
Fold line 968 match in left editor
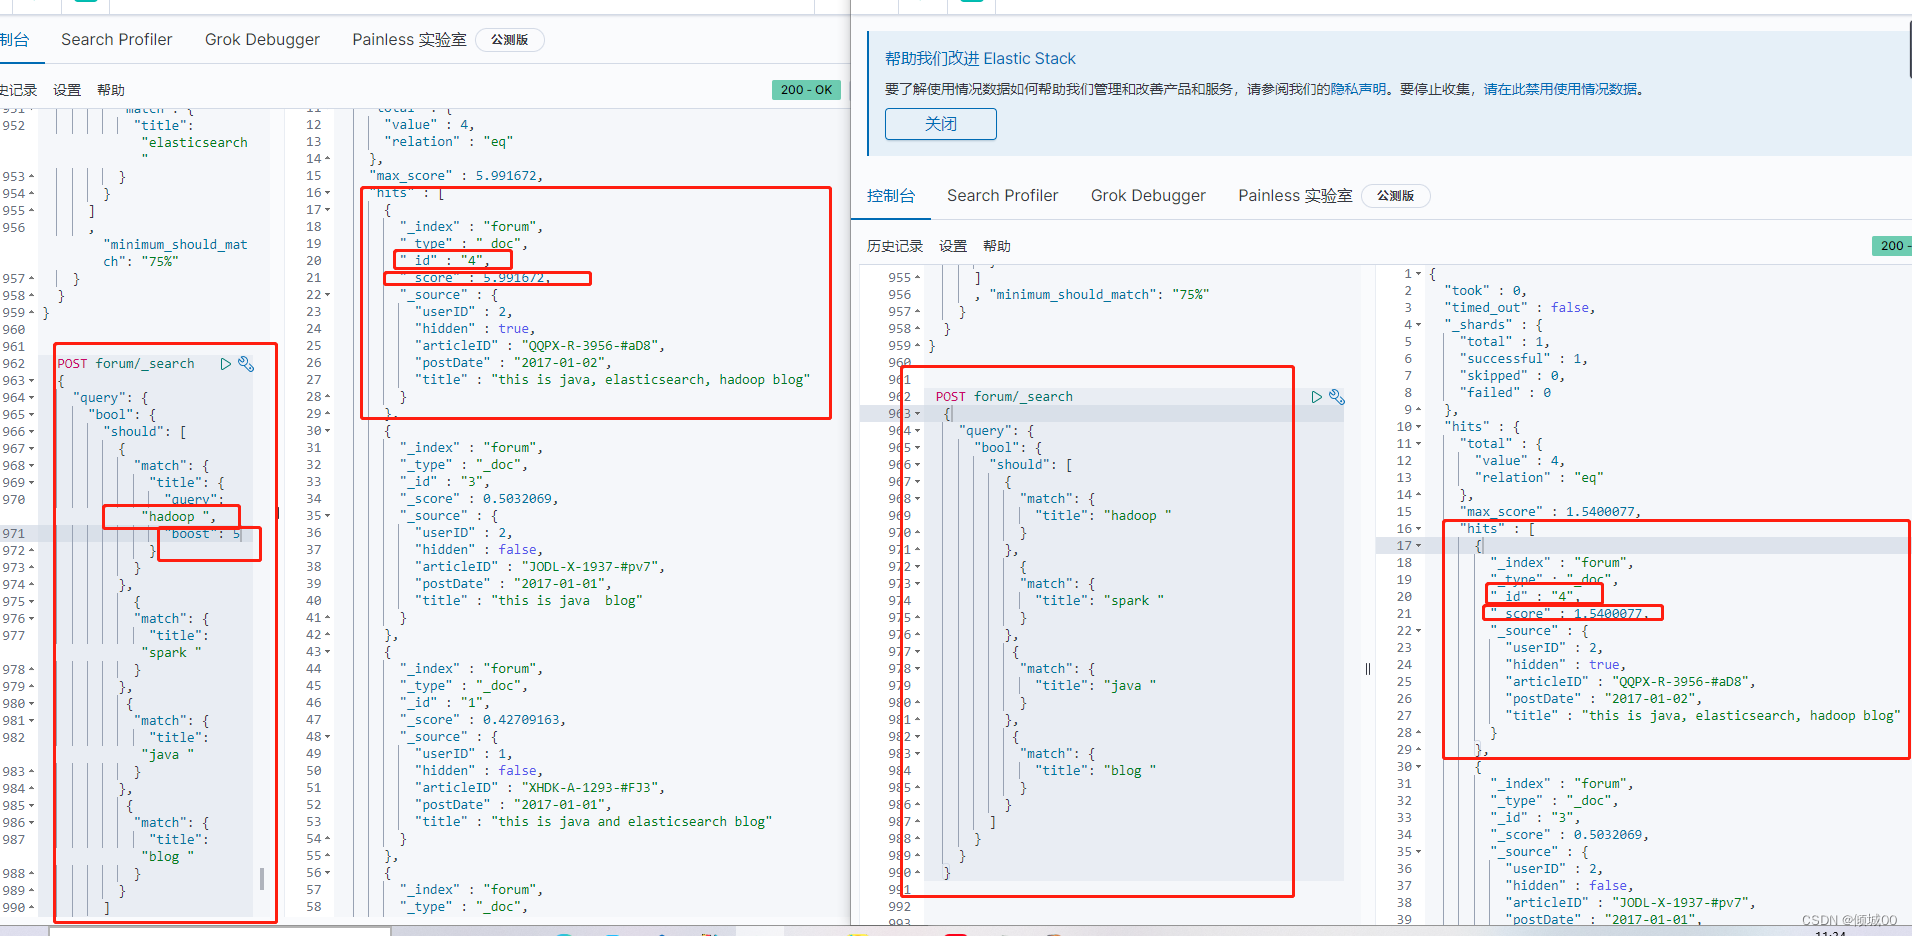click(x=32, y=466)
